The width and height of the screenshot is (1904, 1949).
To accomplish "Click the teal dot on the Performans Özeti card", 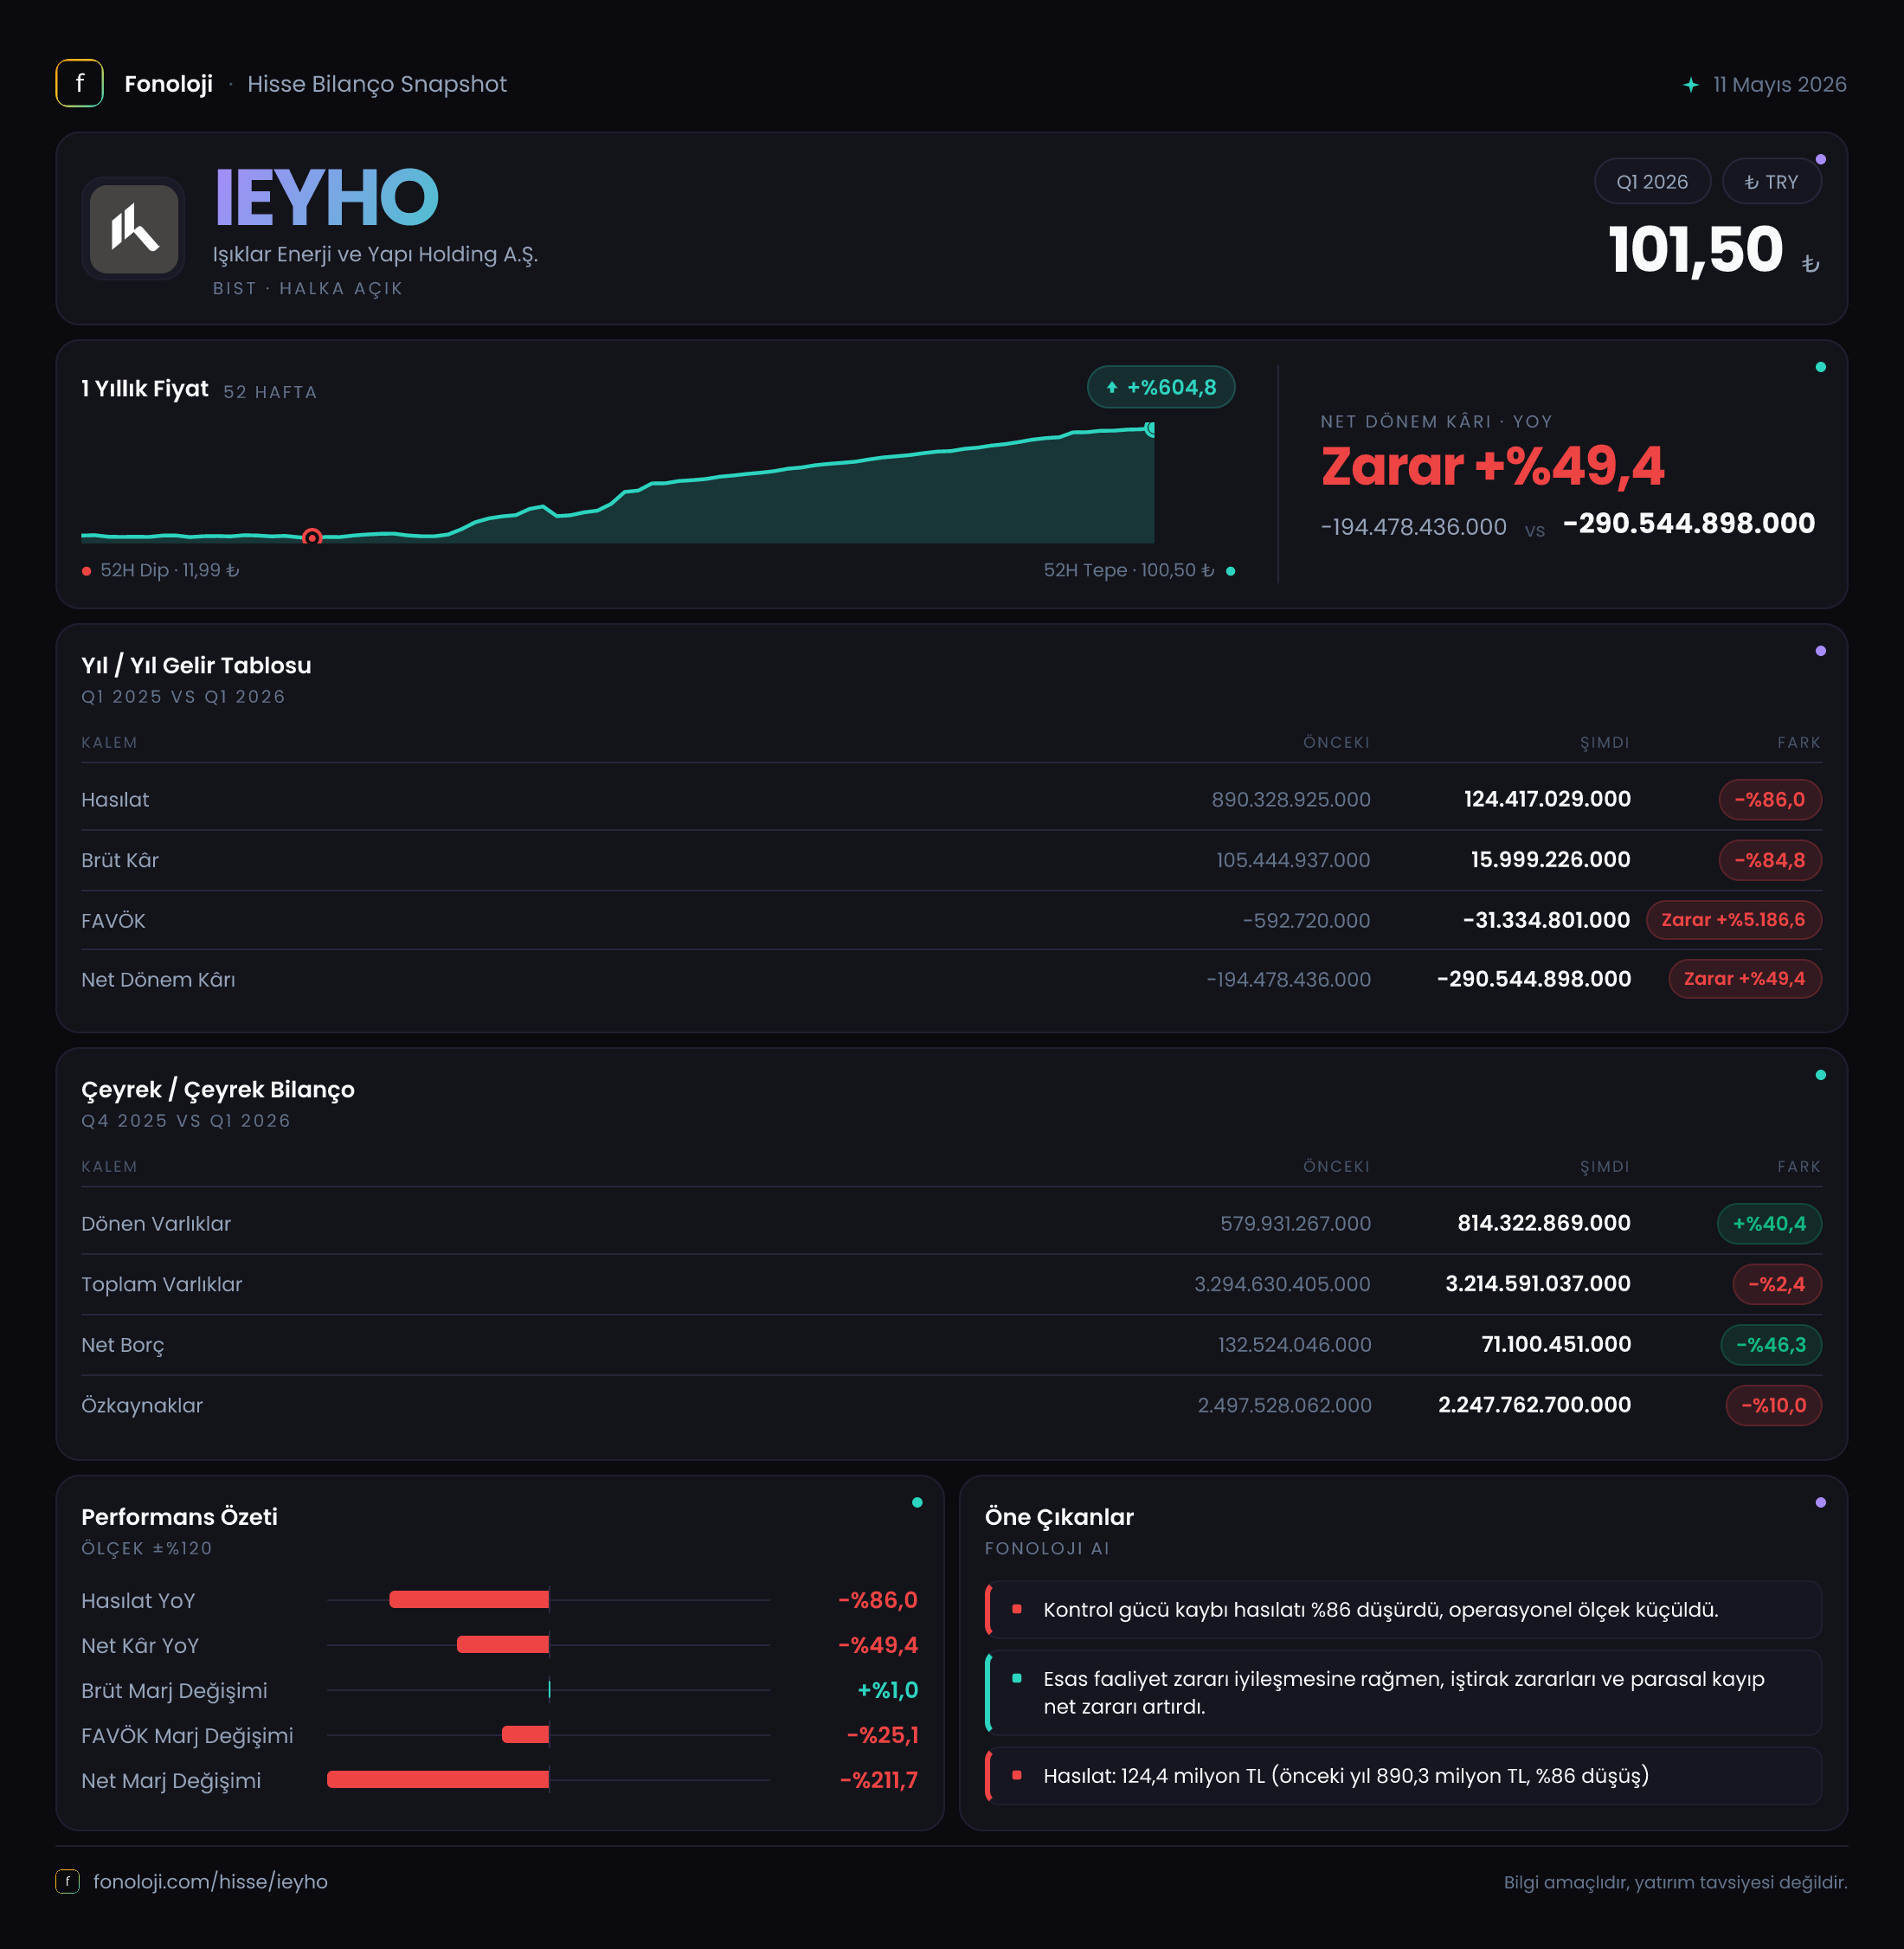I will pyautogui.click(x=917, y=1502).
